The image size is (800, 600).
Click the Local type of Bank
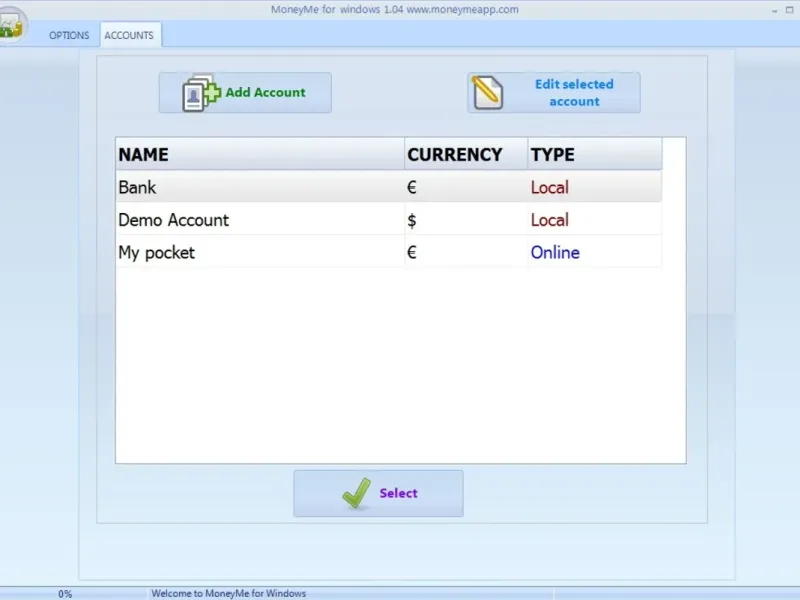tap(549, 187)
